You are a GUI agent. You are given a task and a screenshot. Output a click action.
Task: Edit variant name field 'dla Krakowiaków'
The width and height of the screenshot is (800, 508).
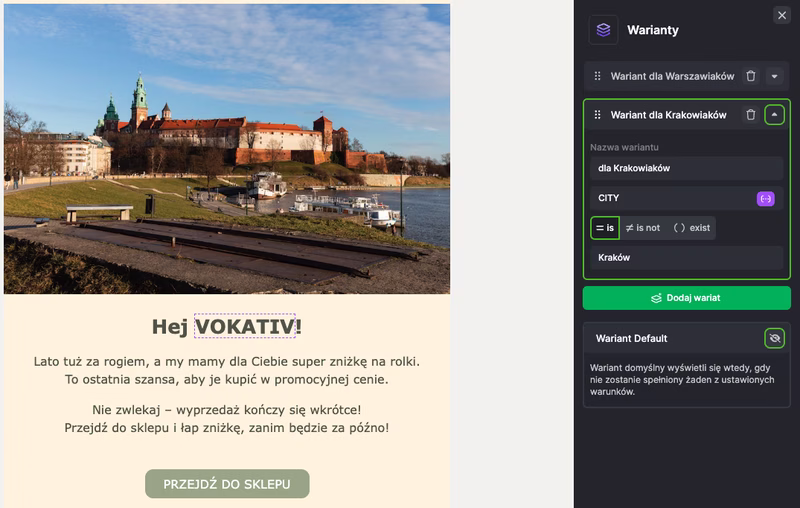[x=686, y=168]
